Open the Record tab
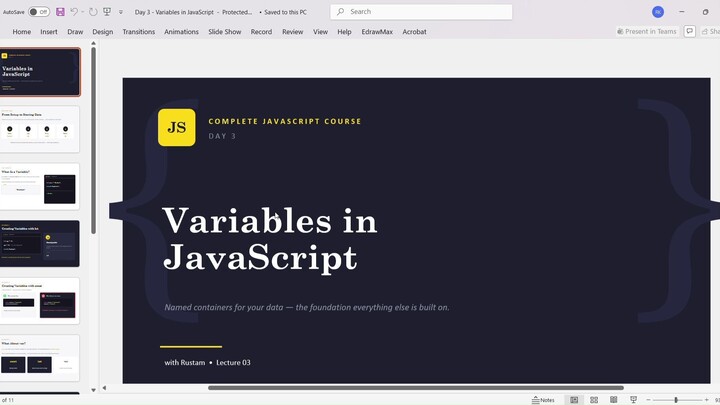Screen dimensions: 720x405 [x=261, y=32]
